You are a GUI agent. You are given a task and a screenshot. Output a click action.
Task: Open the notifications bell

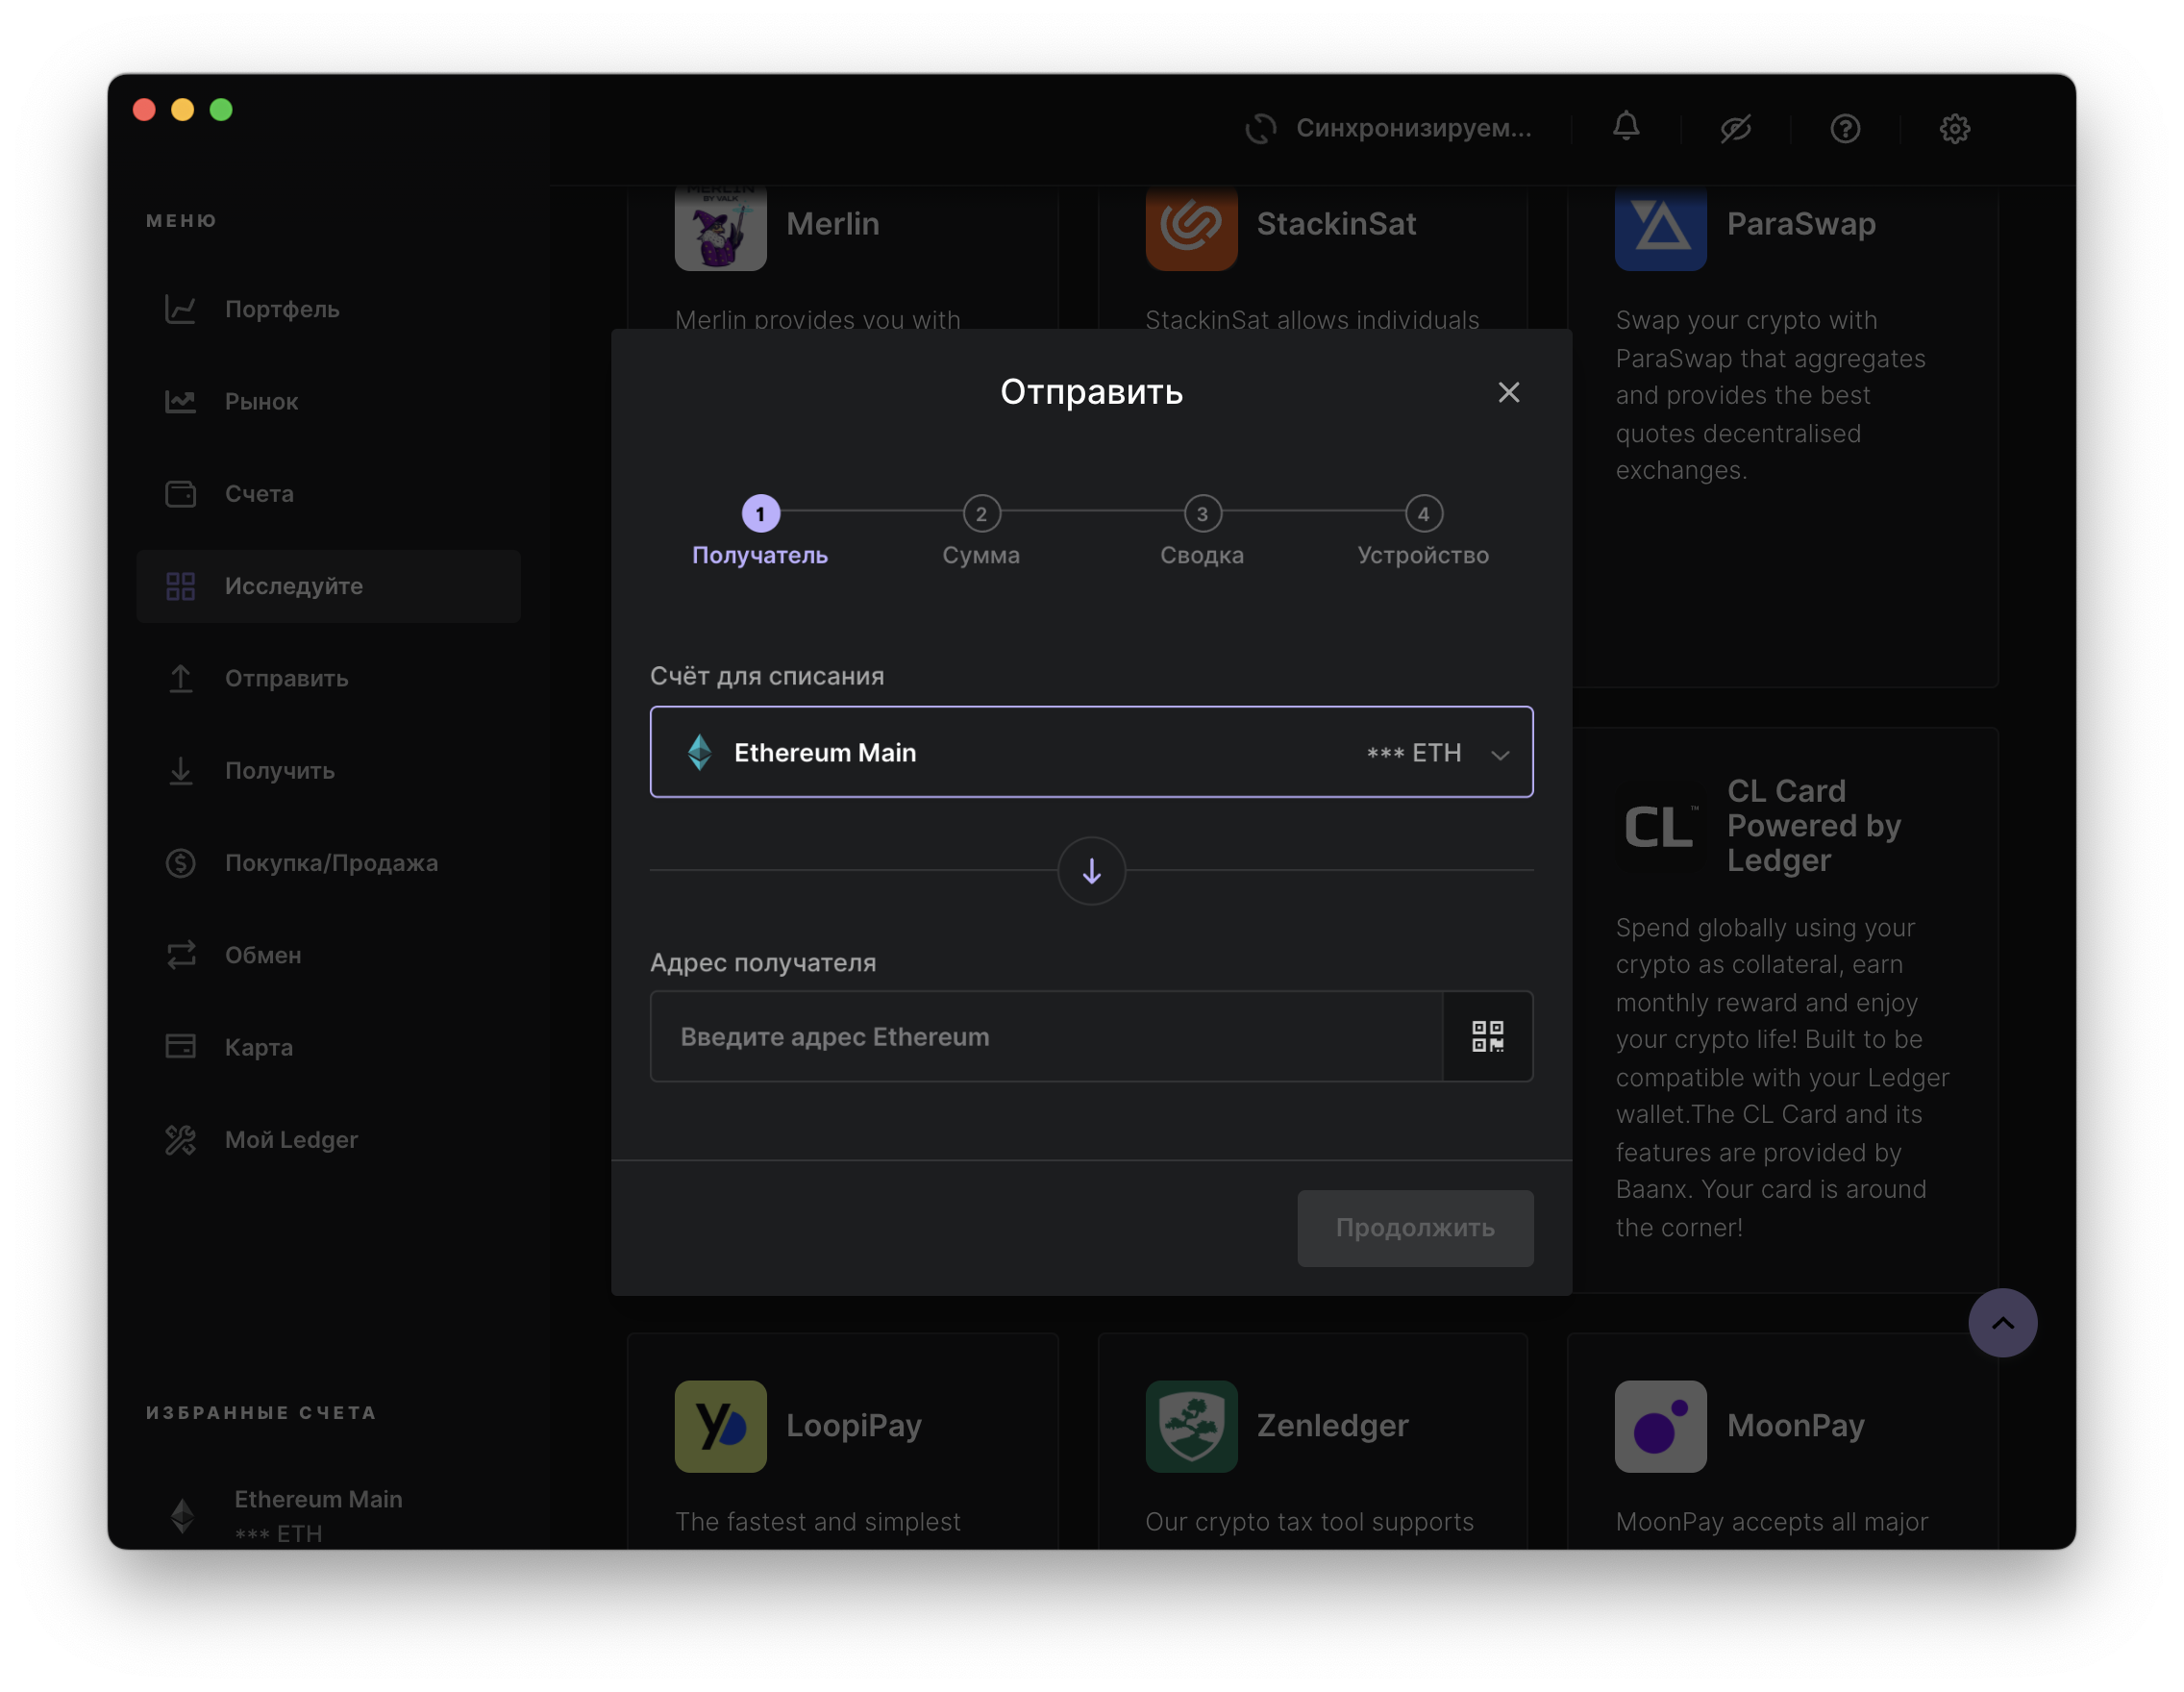click(x=1626, y=127)
